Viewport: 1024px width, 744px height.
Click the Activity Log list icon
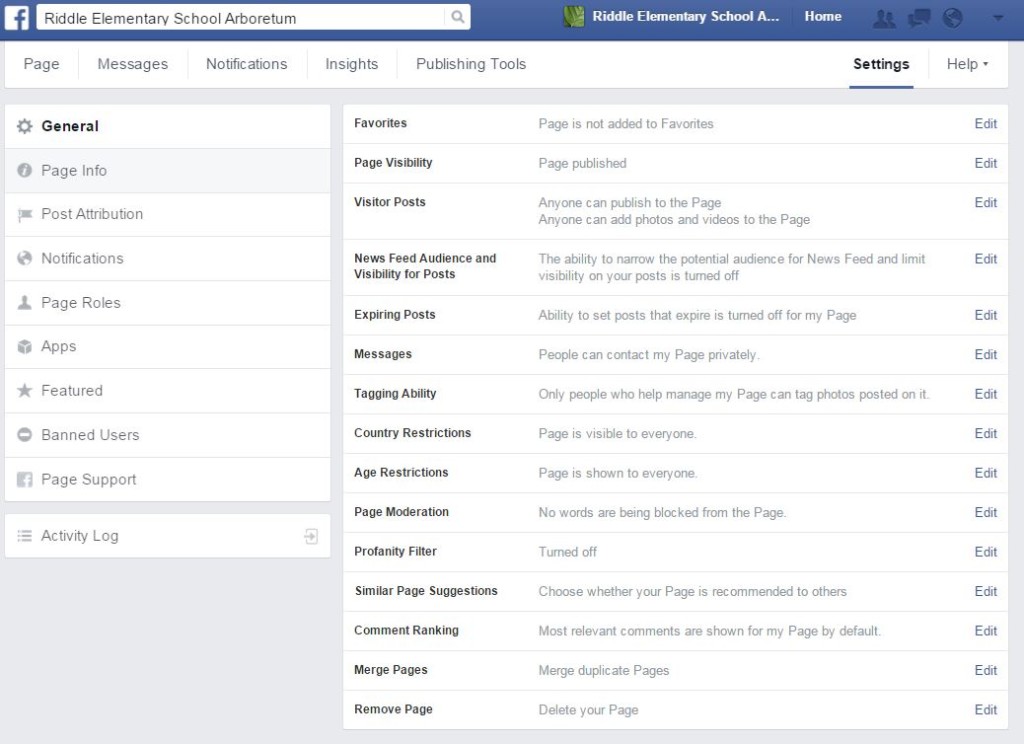click(x=24, y=536)
